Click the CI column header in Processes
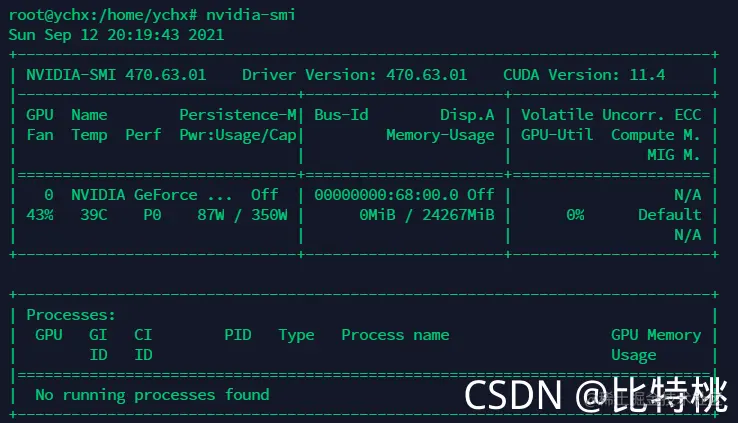Screen dimensions: 738x423 tap(143, 335)
